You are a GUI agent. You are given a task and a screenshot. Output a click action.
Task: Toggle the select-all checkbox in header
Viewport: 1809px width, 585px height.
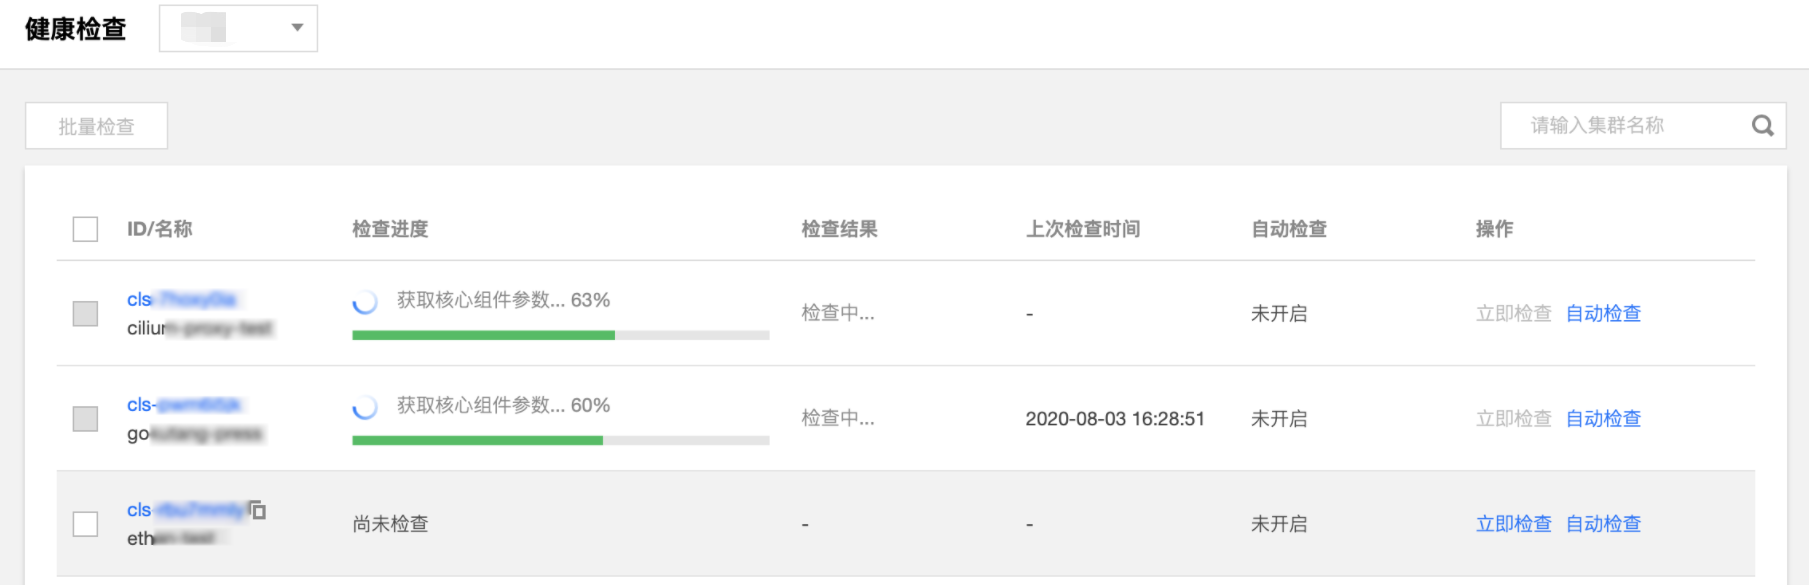pos(85,229)
